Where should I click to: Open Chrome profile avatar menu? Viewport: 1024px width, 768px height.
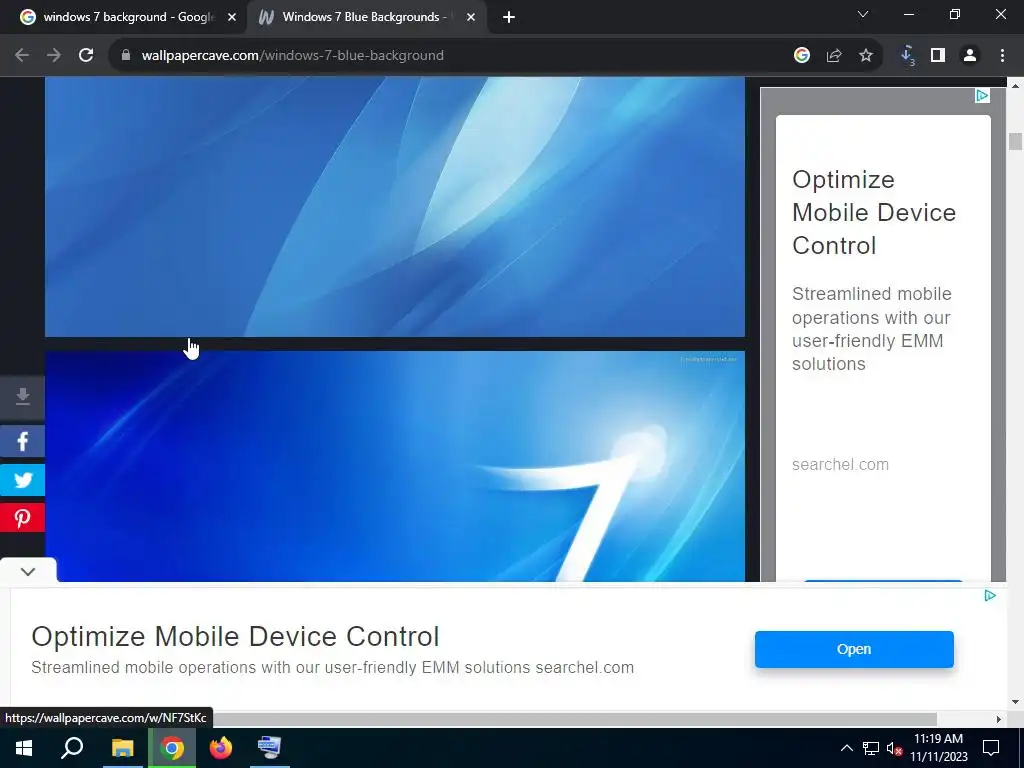click(x=970, y=56)
